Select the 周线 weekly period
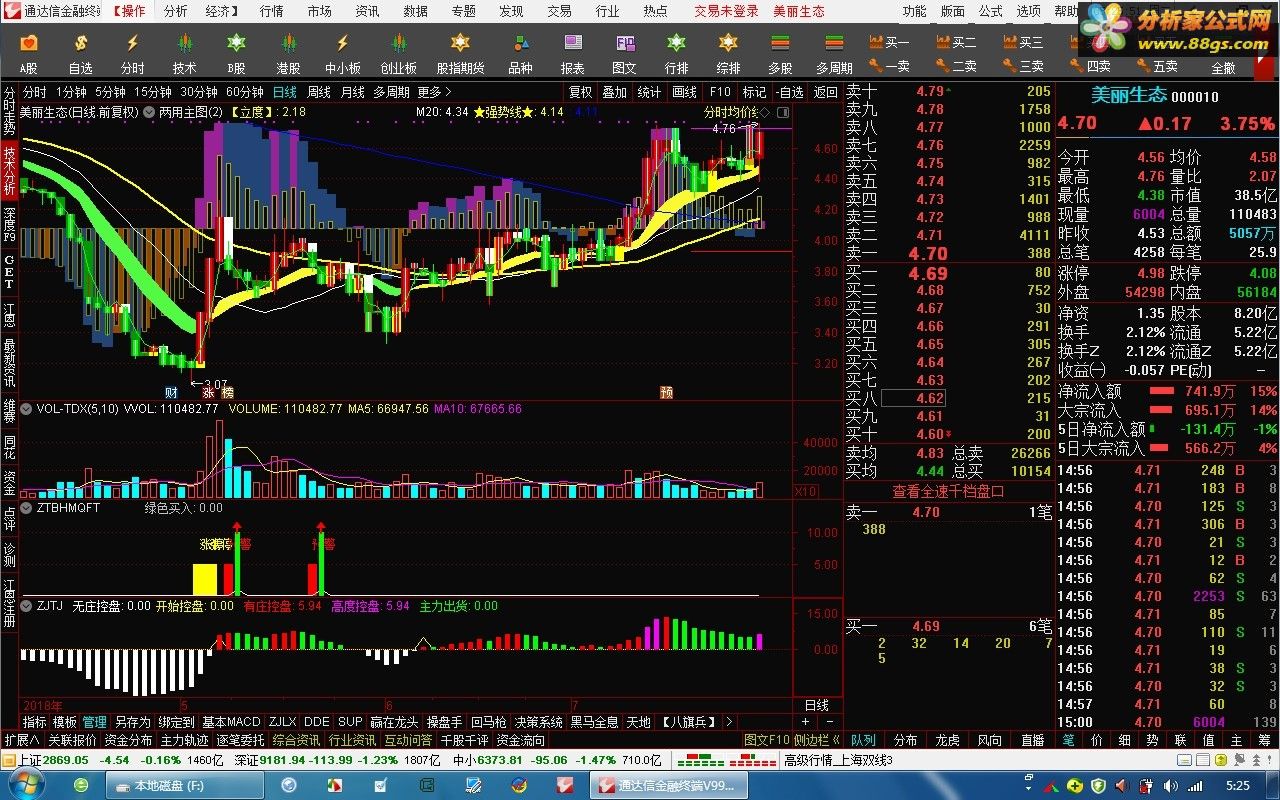 click(319, 92)
